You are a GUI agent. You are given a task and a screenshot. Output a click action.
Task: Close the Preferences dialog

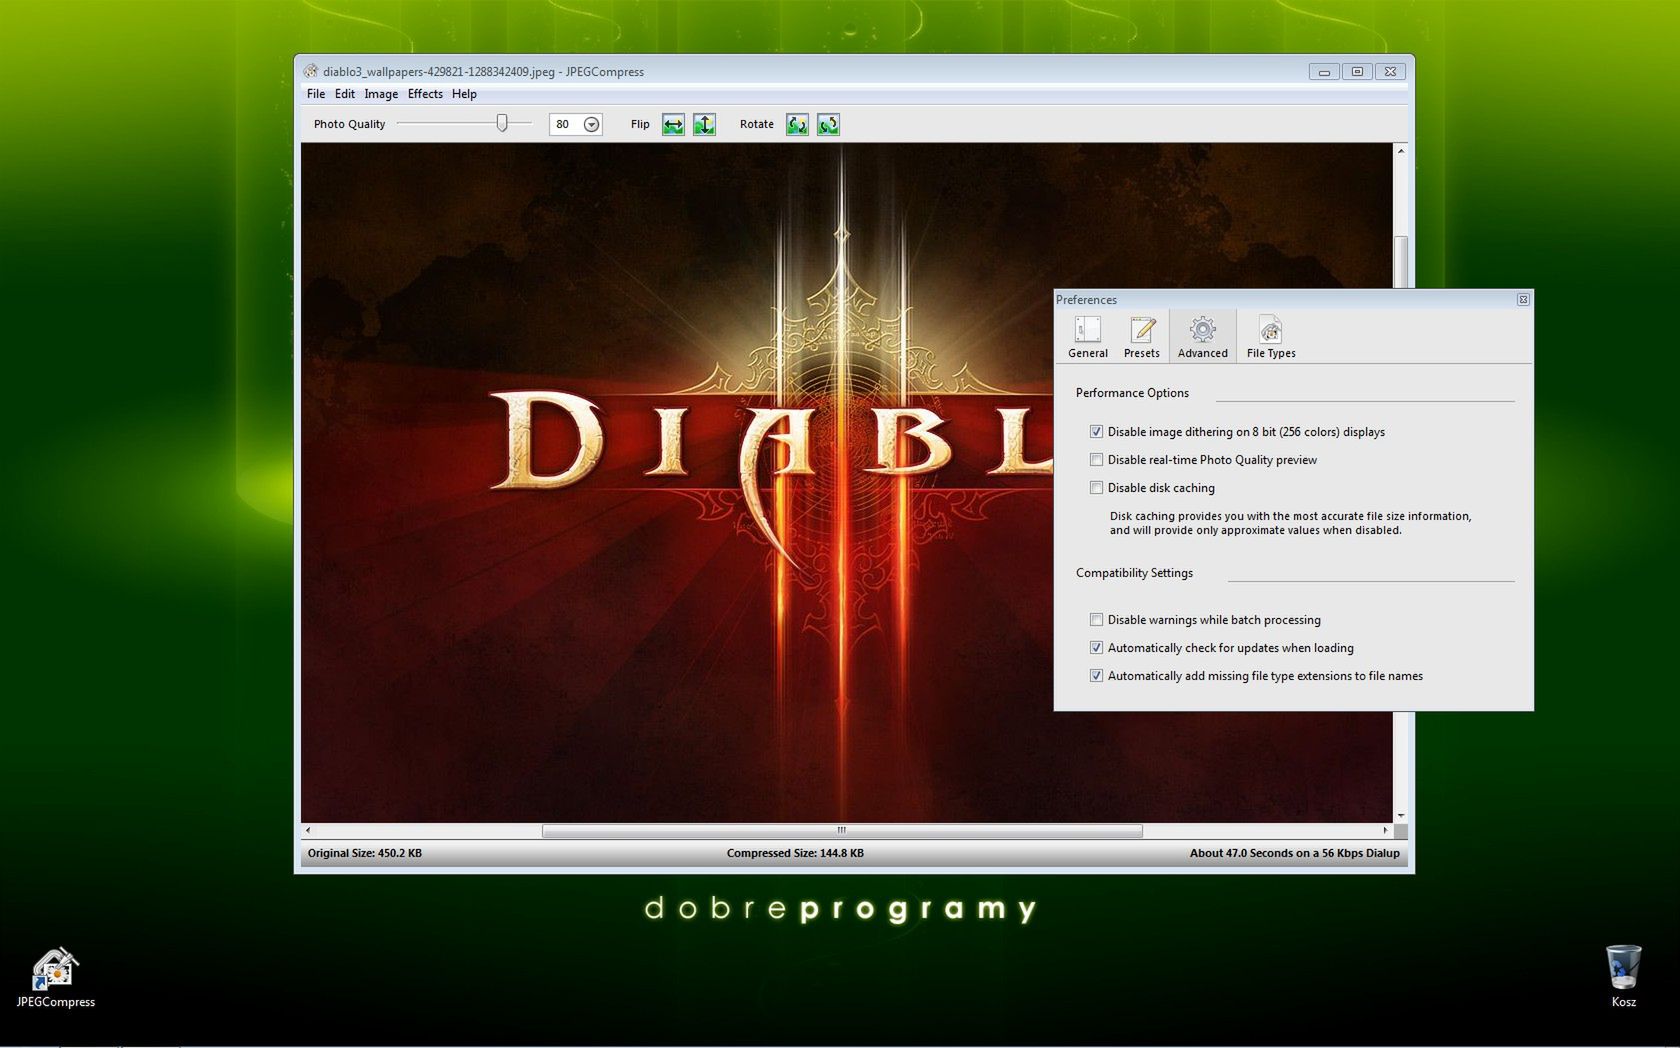tap(1523, 300)
